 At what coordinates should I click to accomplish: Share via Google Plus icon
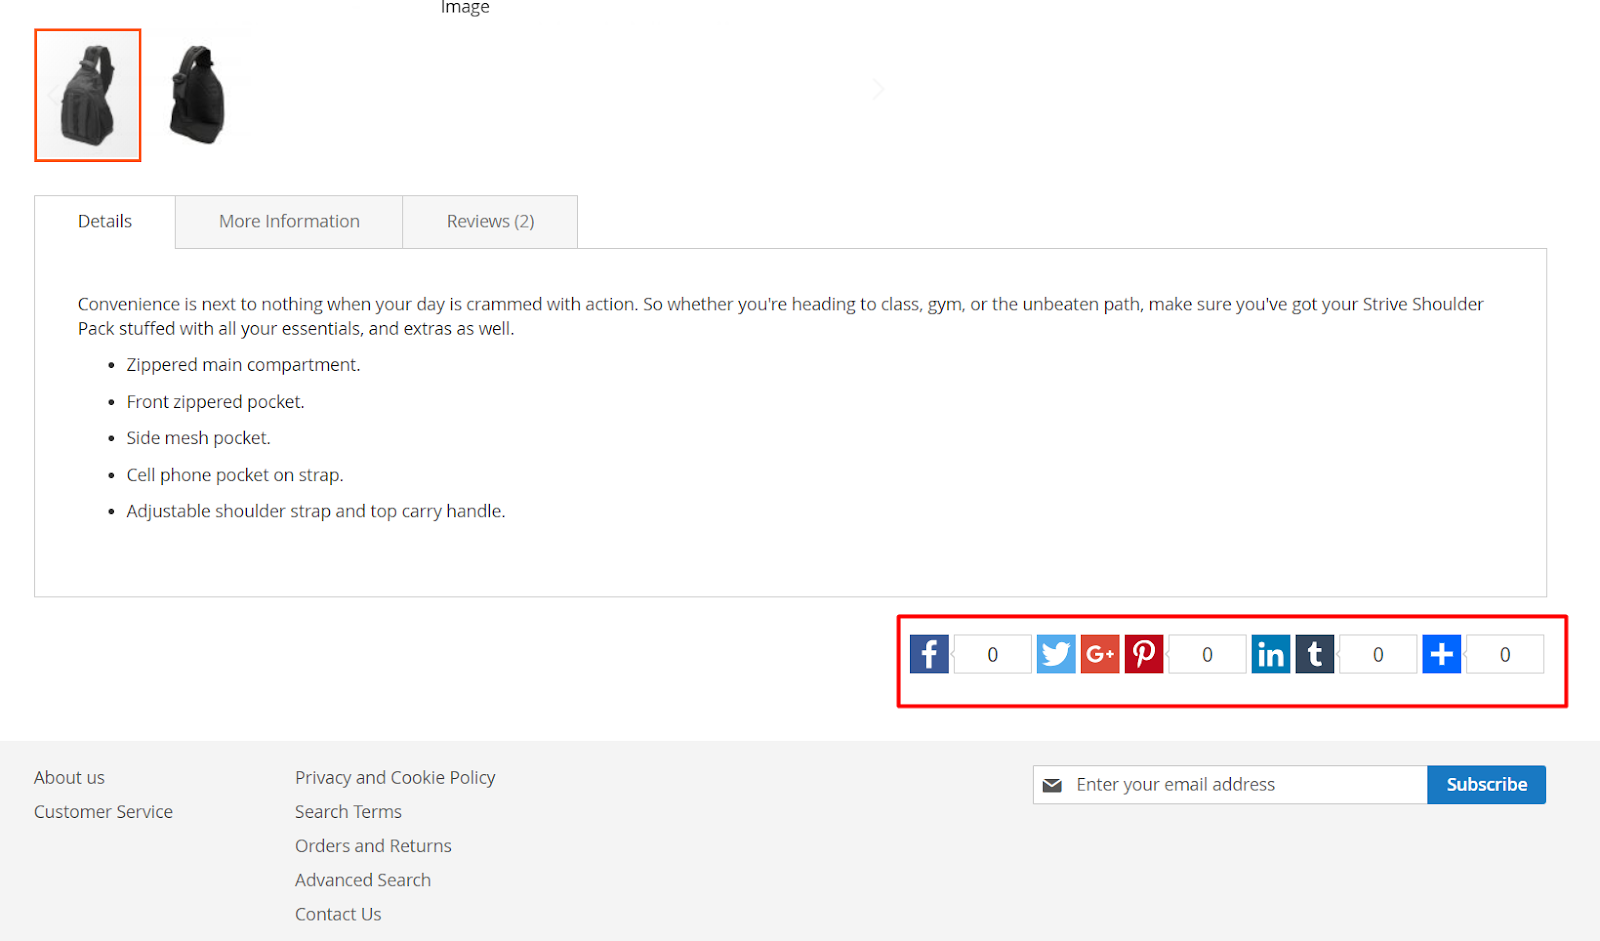(x=1099, y=655)
